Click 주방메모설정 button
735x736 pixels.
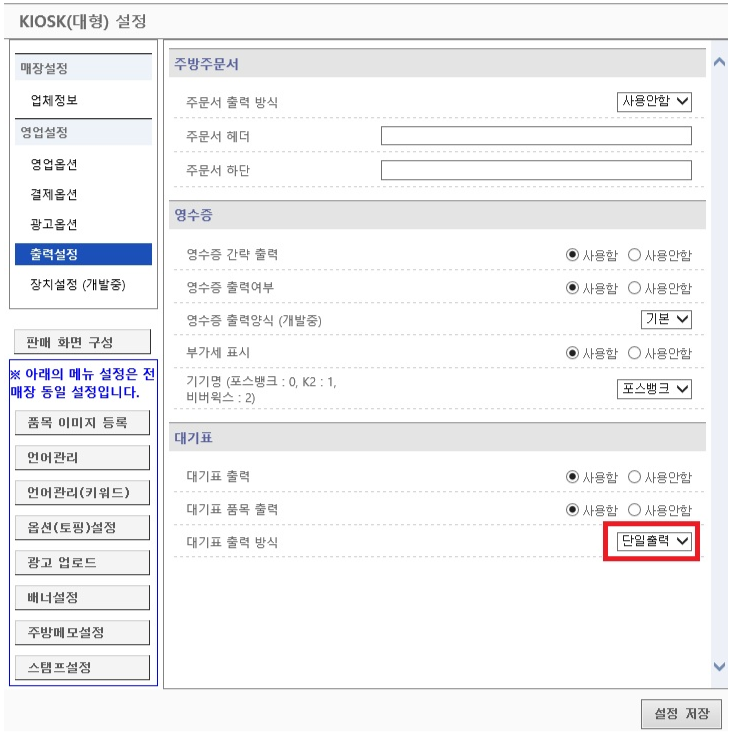(x=83, y=632)
